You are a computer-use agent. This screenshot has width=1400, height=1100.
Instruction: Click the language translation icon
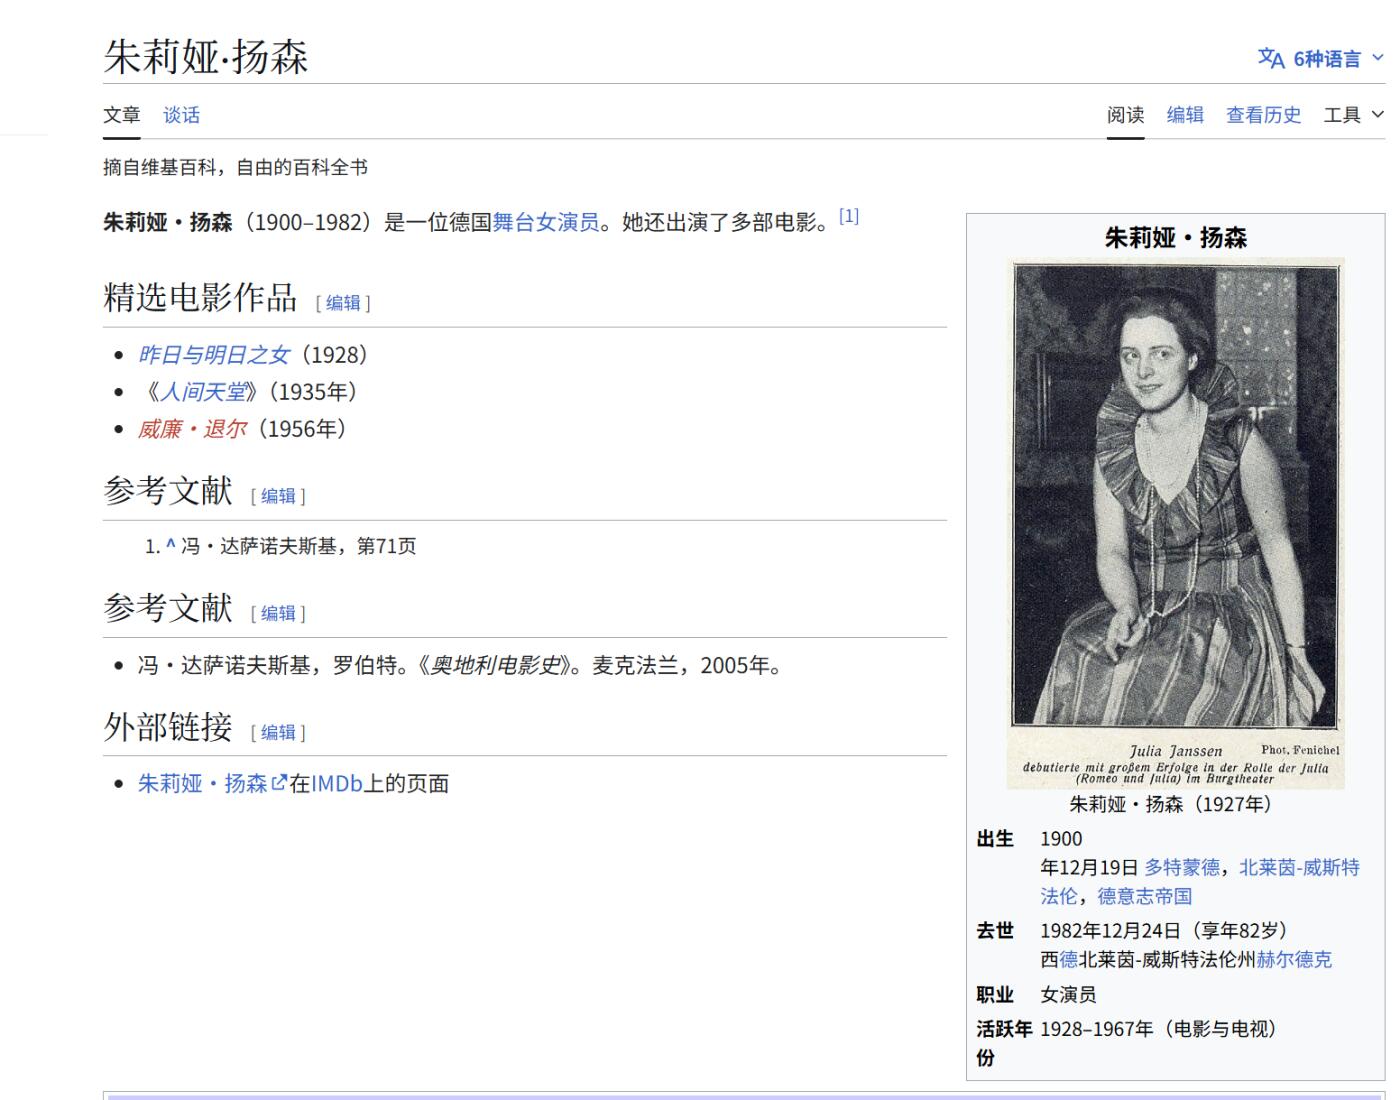(1270, 58)
